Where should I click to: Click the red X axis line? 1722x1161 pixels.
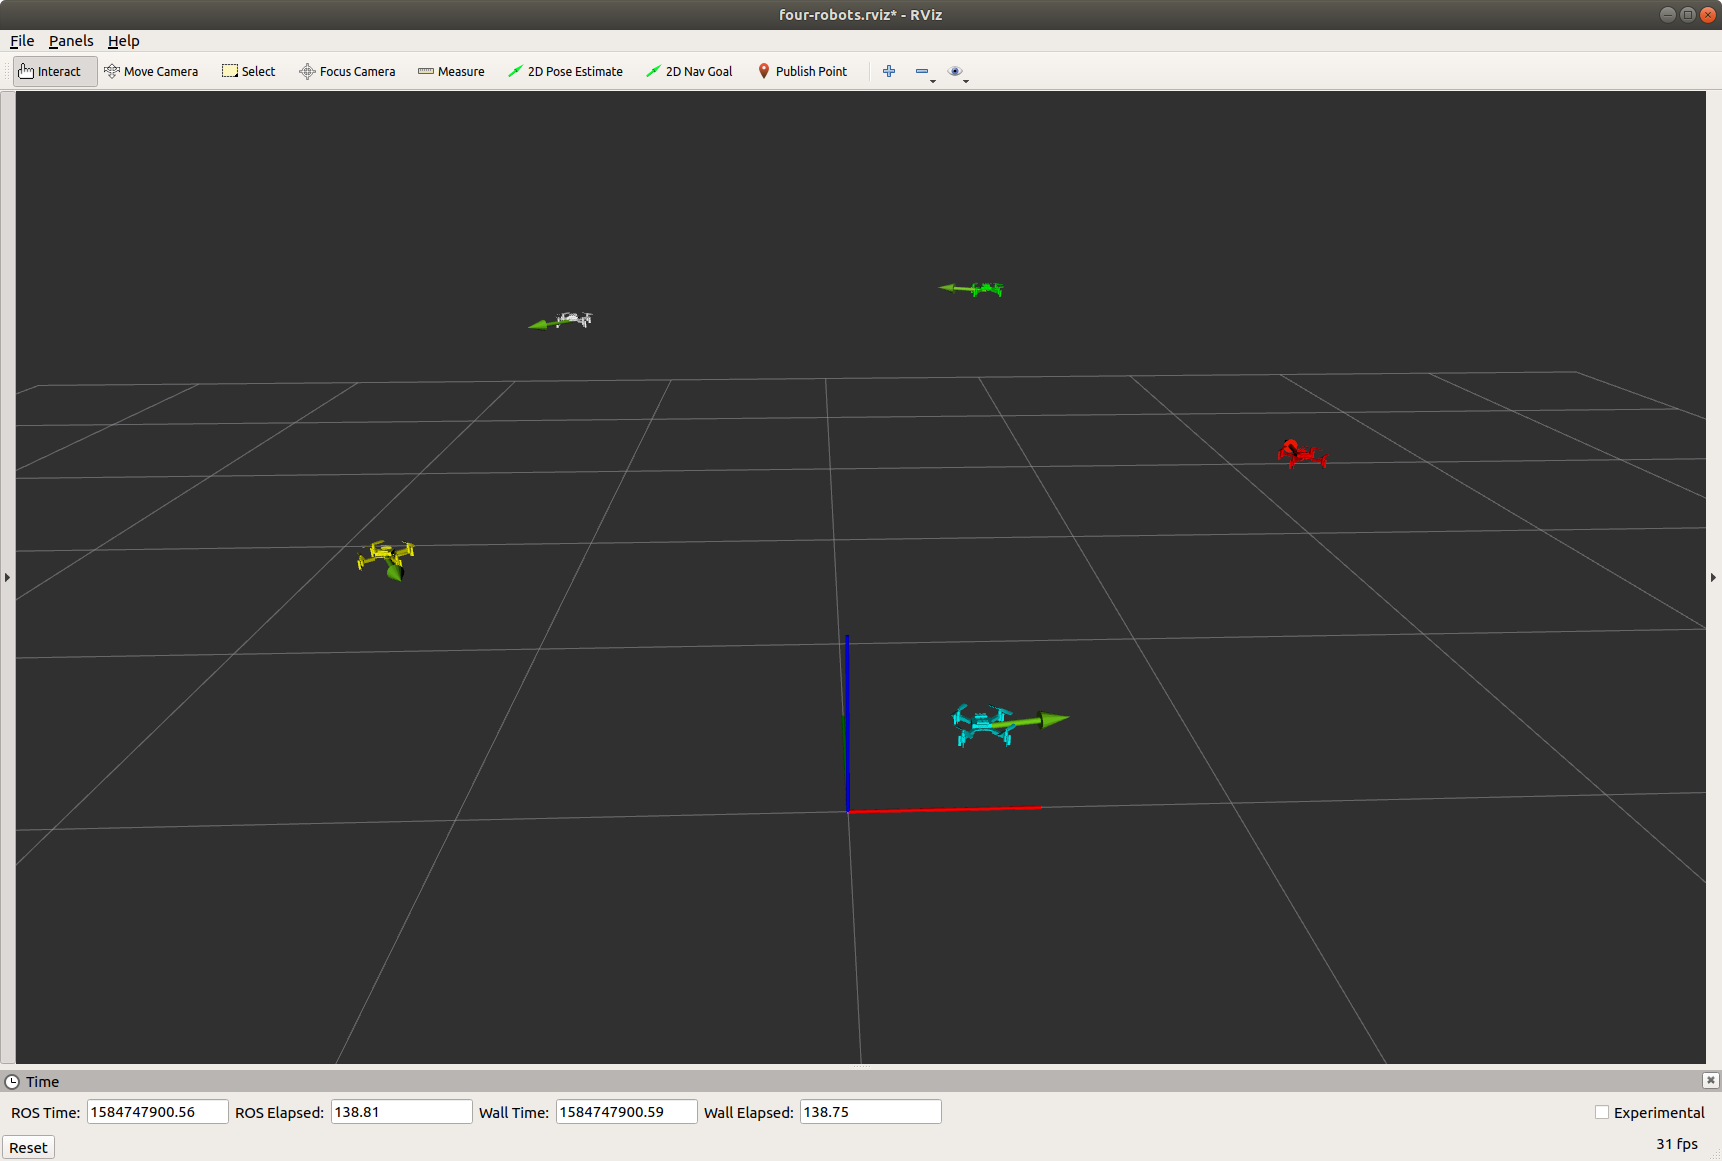point(945,809)
